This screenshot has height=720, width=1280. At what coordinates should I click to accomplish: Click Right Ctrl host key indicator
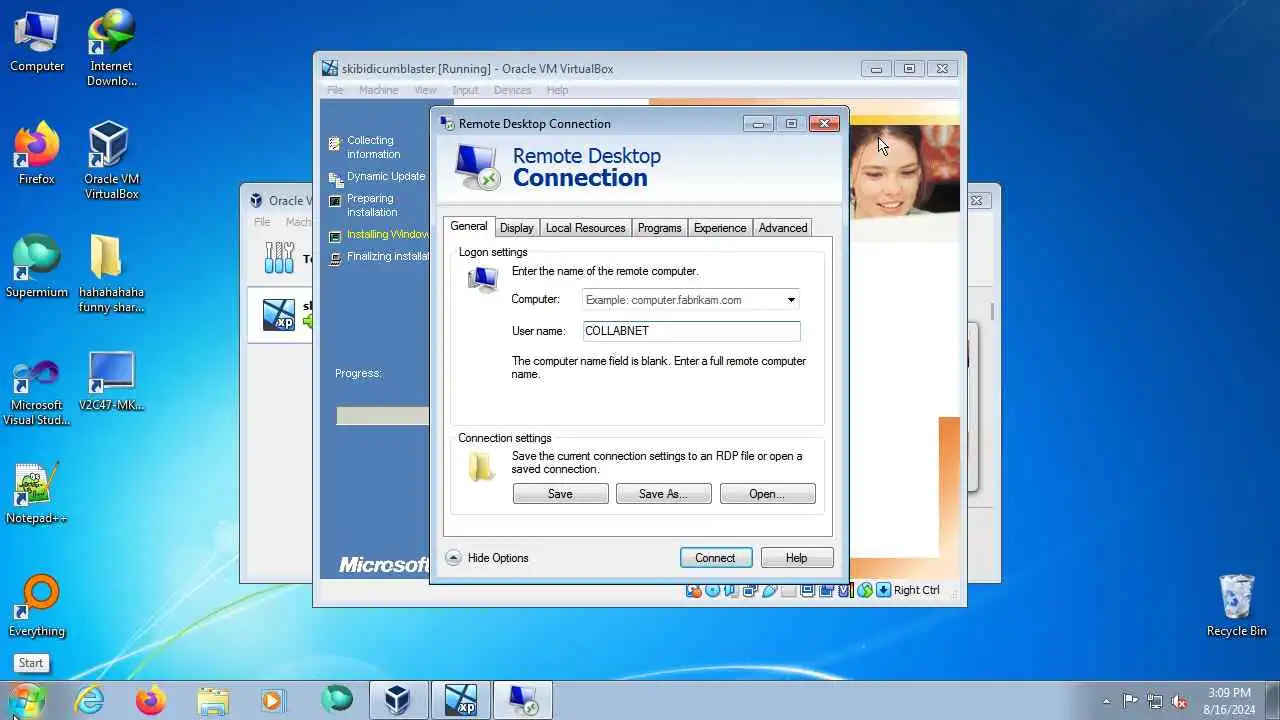[x=916, y=590]
